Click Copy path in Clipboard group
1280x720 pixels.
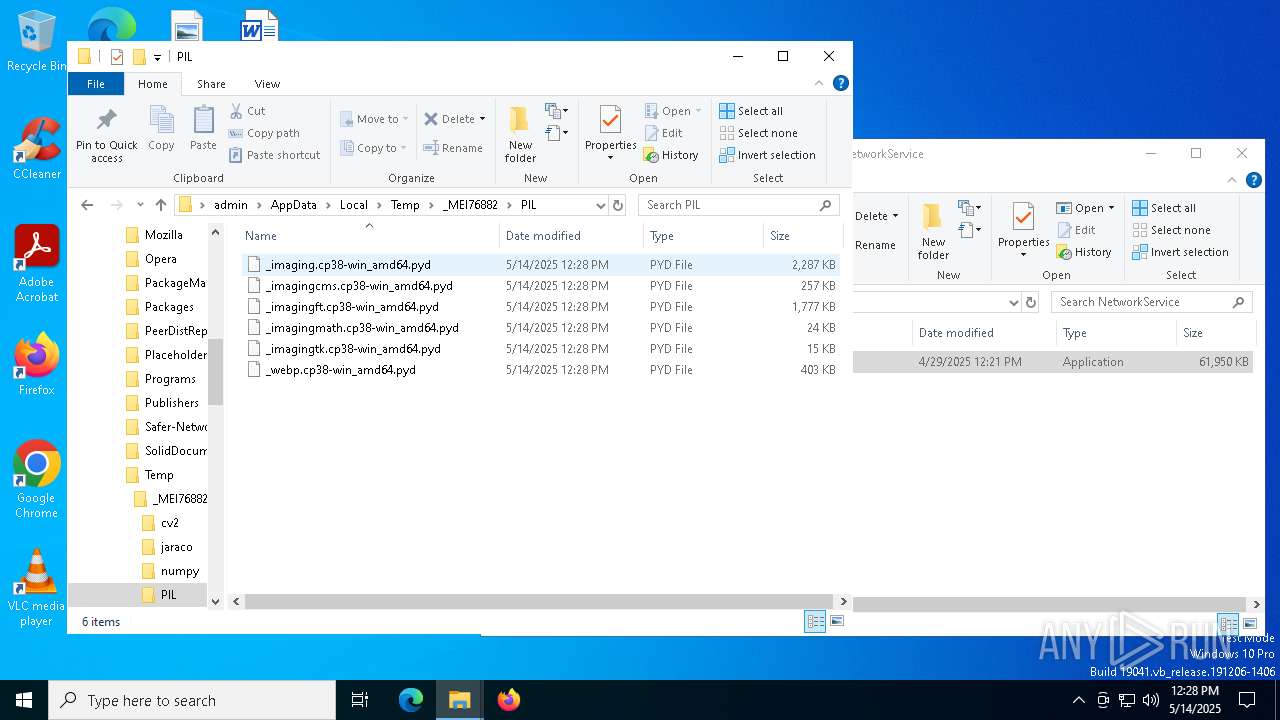[264, 133]
